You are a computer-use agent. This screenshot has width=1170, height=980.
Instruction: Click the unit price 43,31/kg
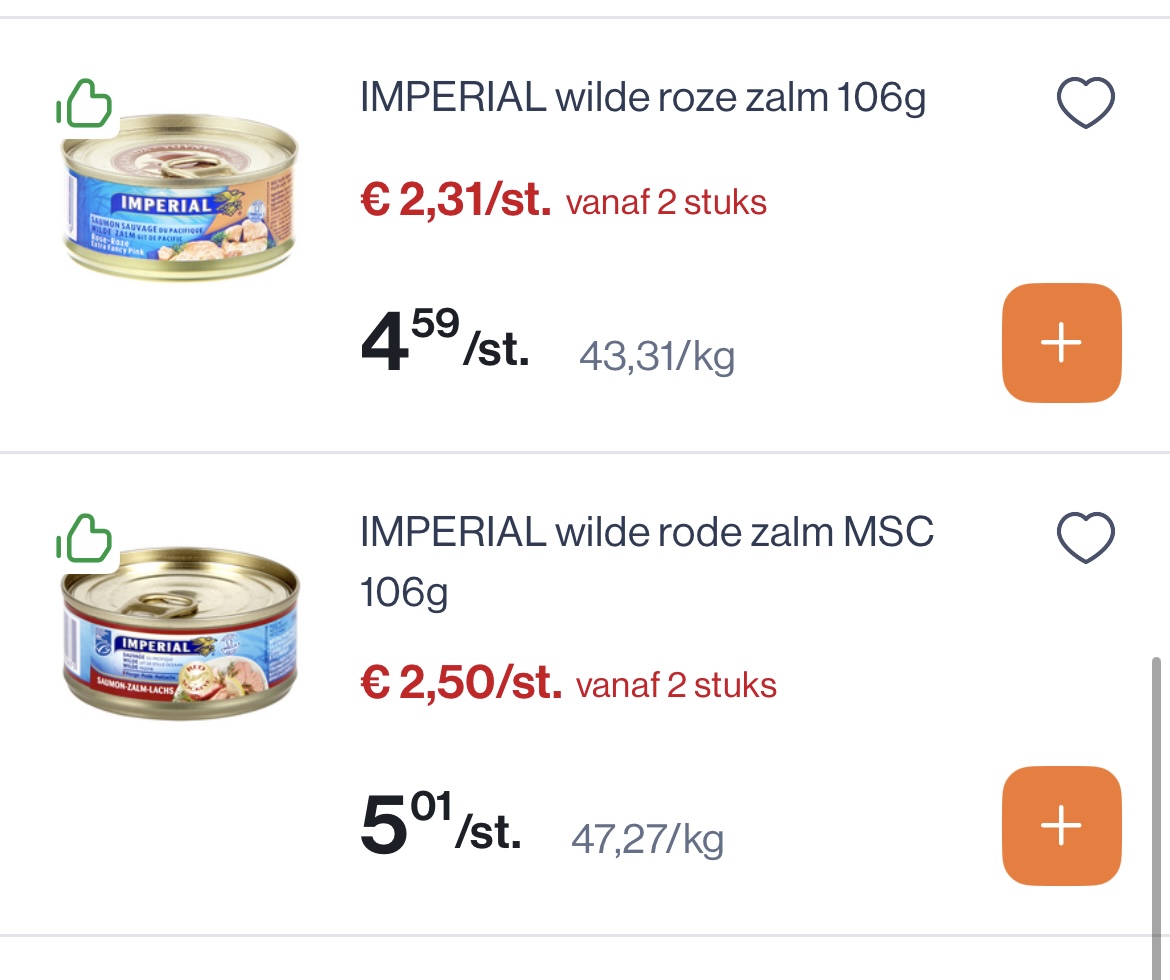(657, 355)
